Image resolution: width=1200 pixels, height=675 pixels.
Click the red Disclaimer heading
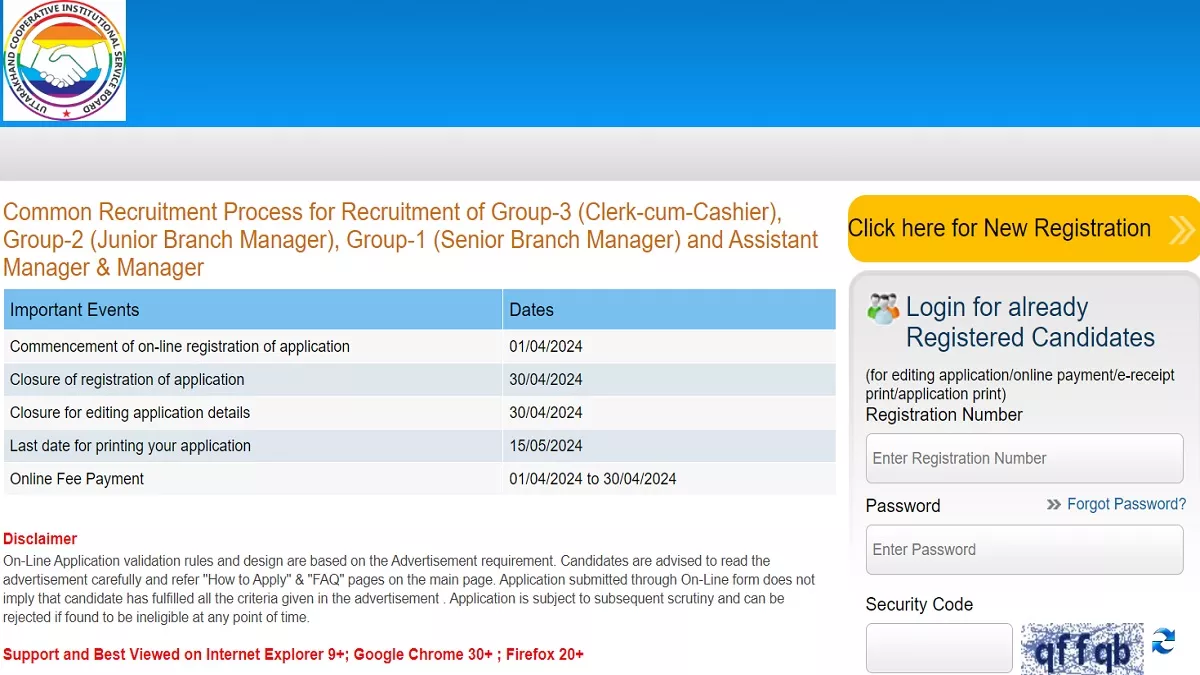coord(40,539)
